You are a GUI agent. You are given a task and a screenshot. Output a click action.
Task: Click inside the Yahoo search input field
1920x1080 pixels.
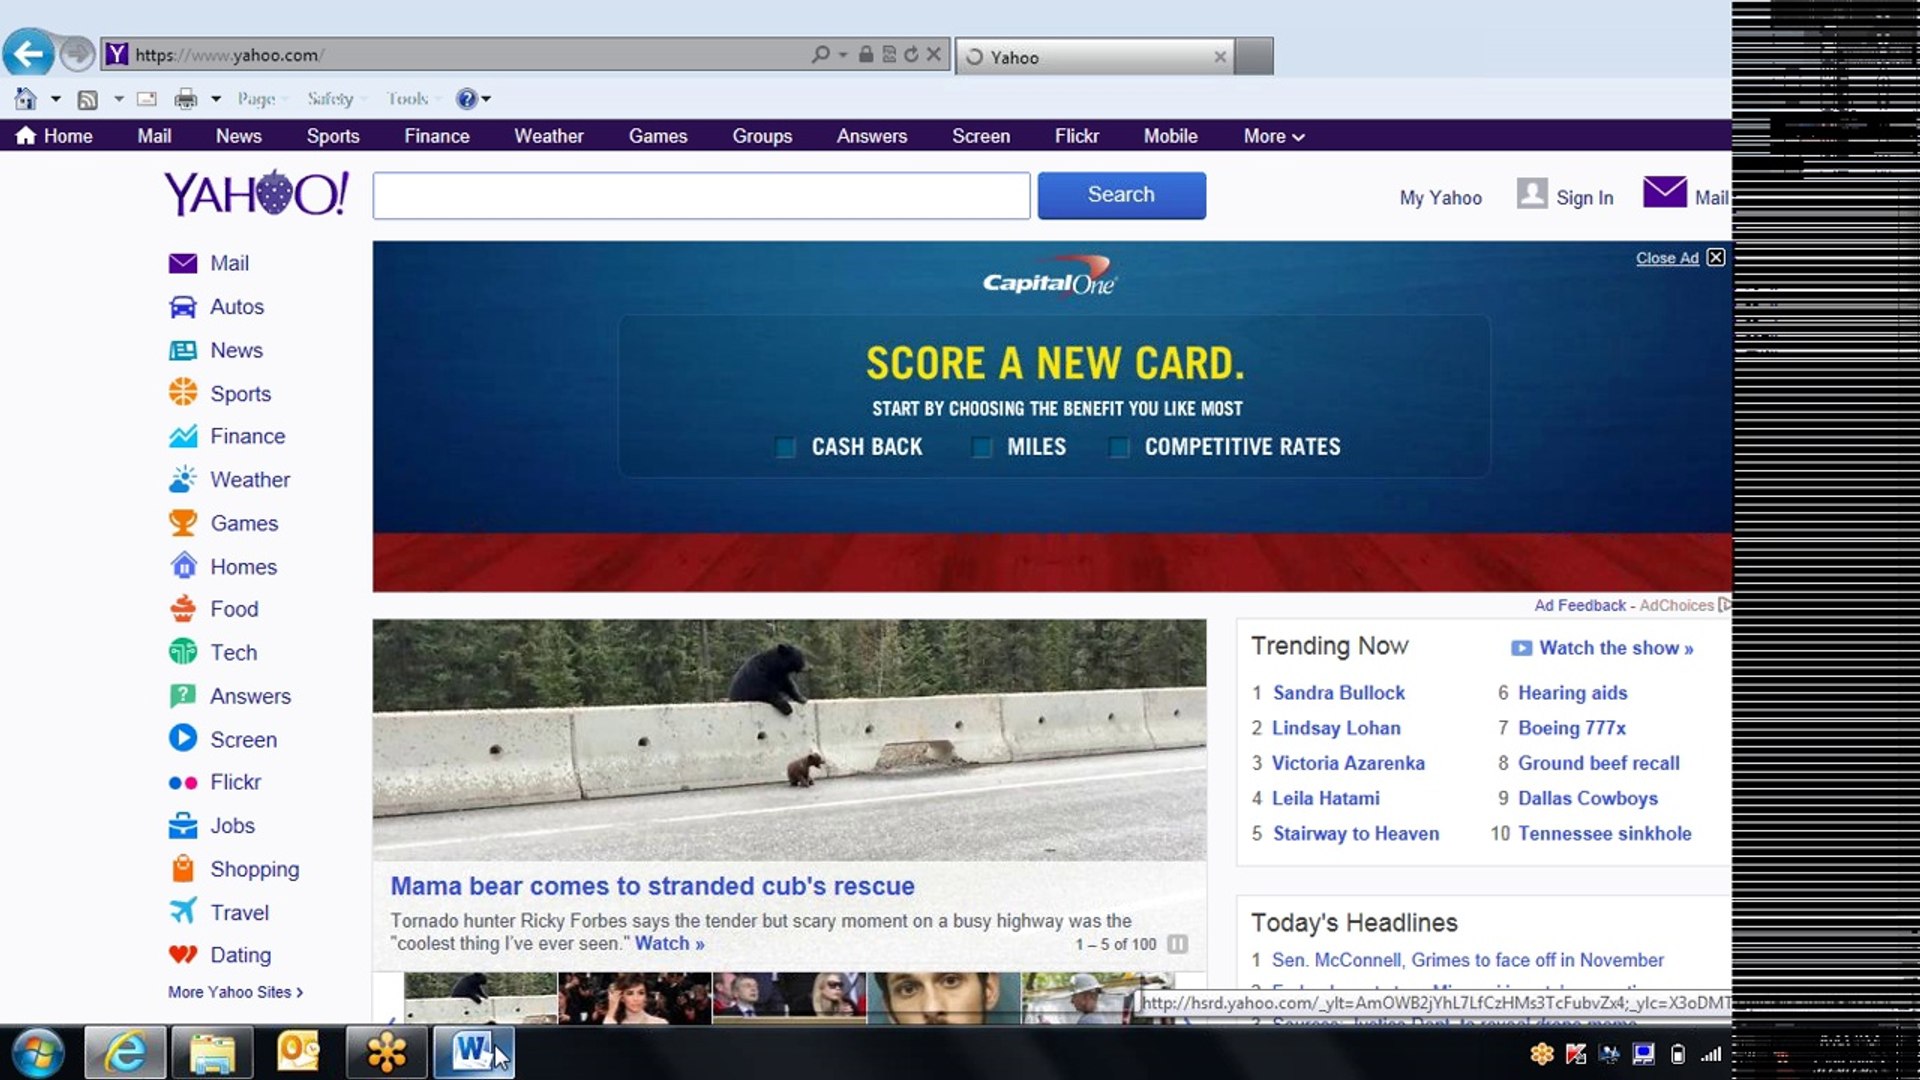(x=701, y=195)
